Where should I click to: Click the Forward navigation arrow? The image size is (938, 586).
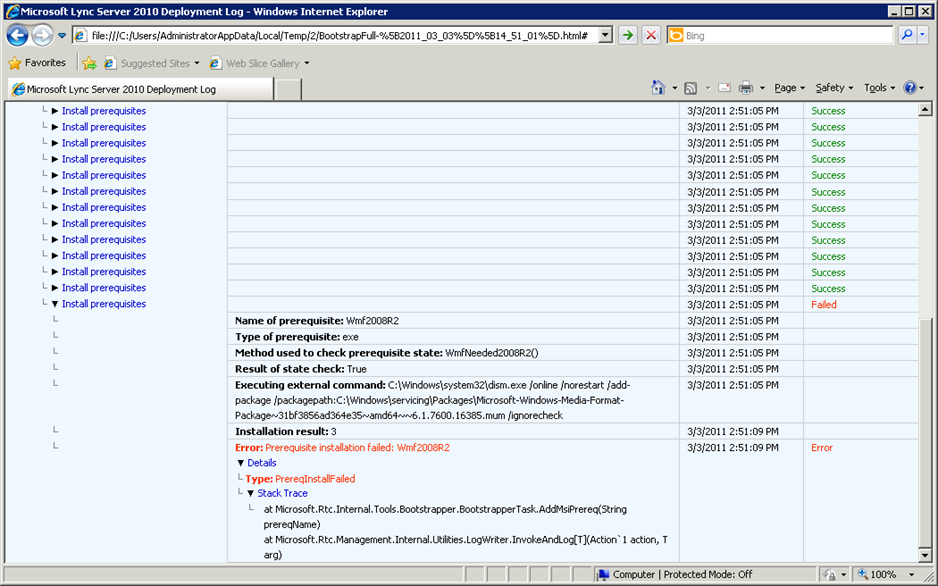(x=42, y=35)
